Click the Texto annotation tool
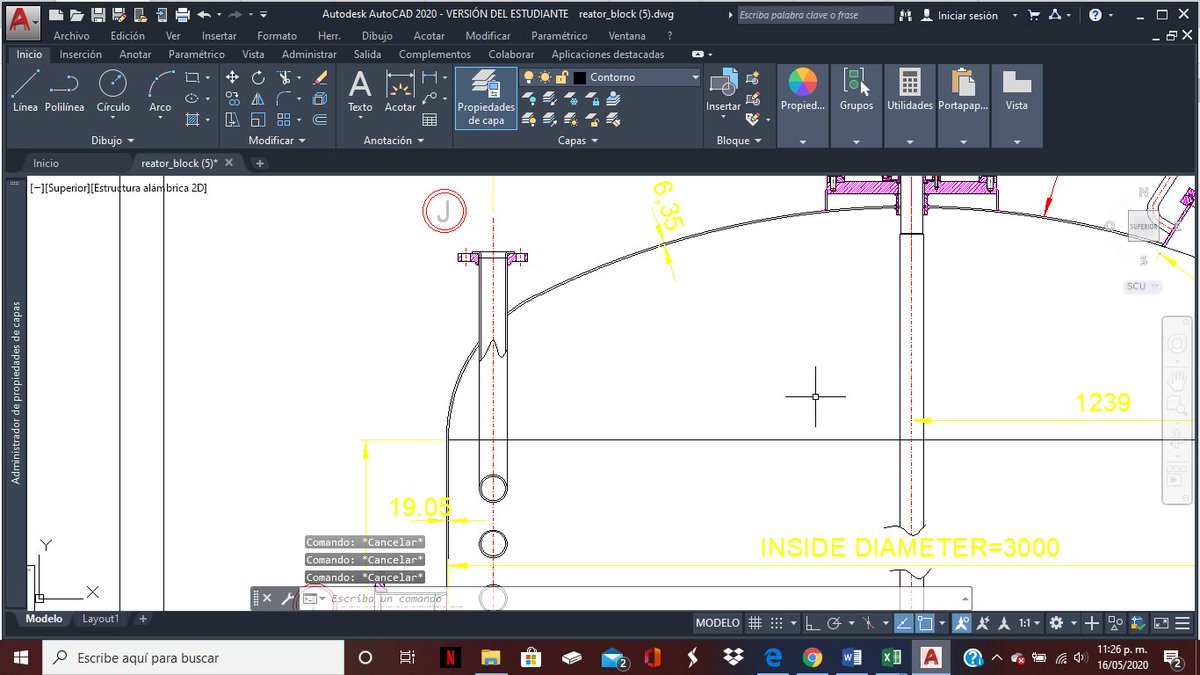The width and height of the screenshot is (1200, 675). pyautogui.click(x=360, y=91)
